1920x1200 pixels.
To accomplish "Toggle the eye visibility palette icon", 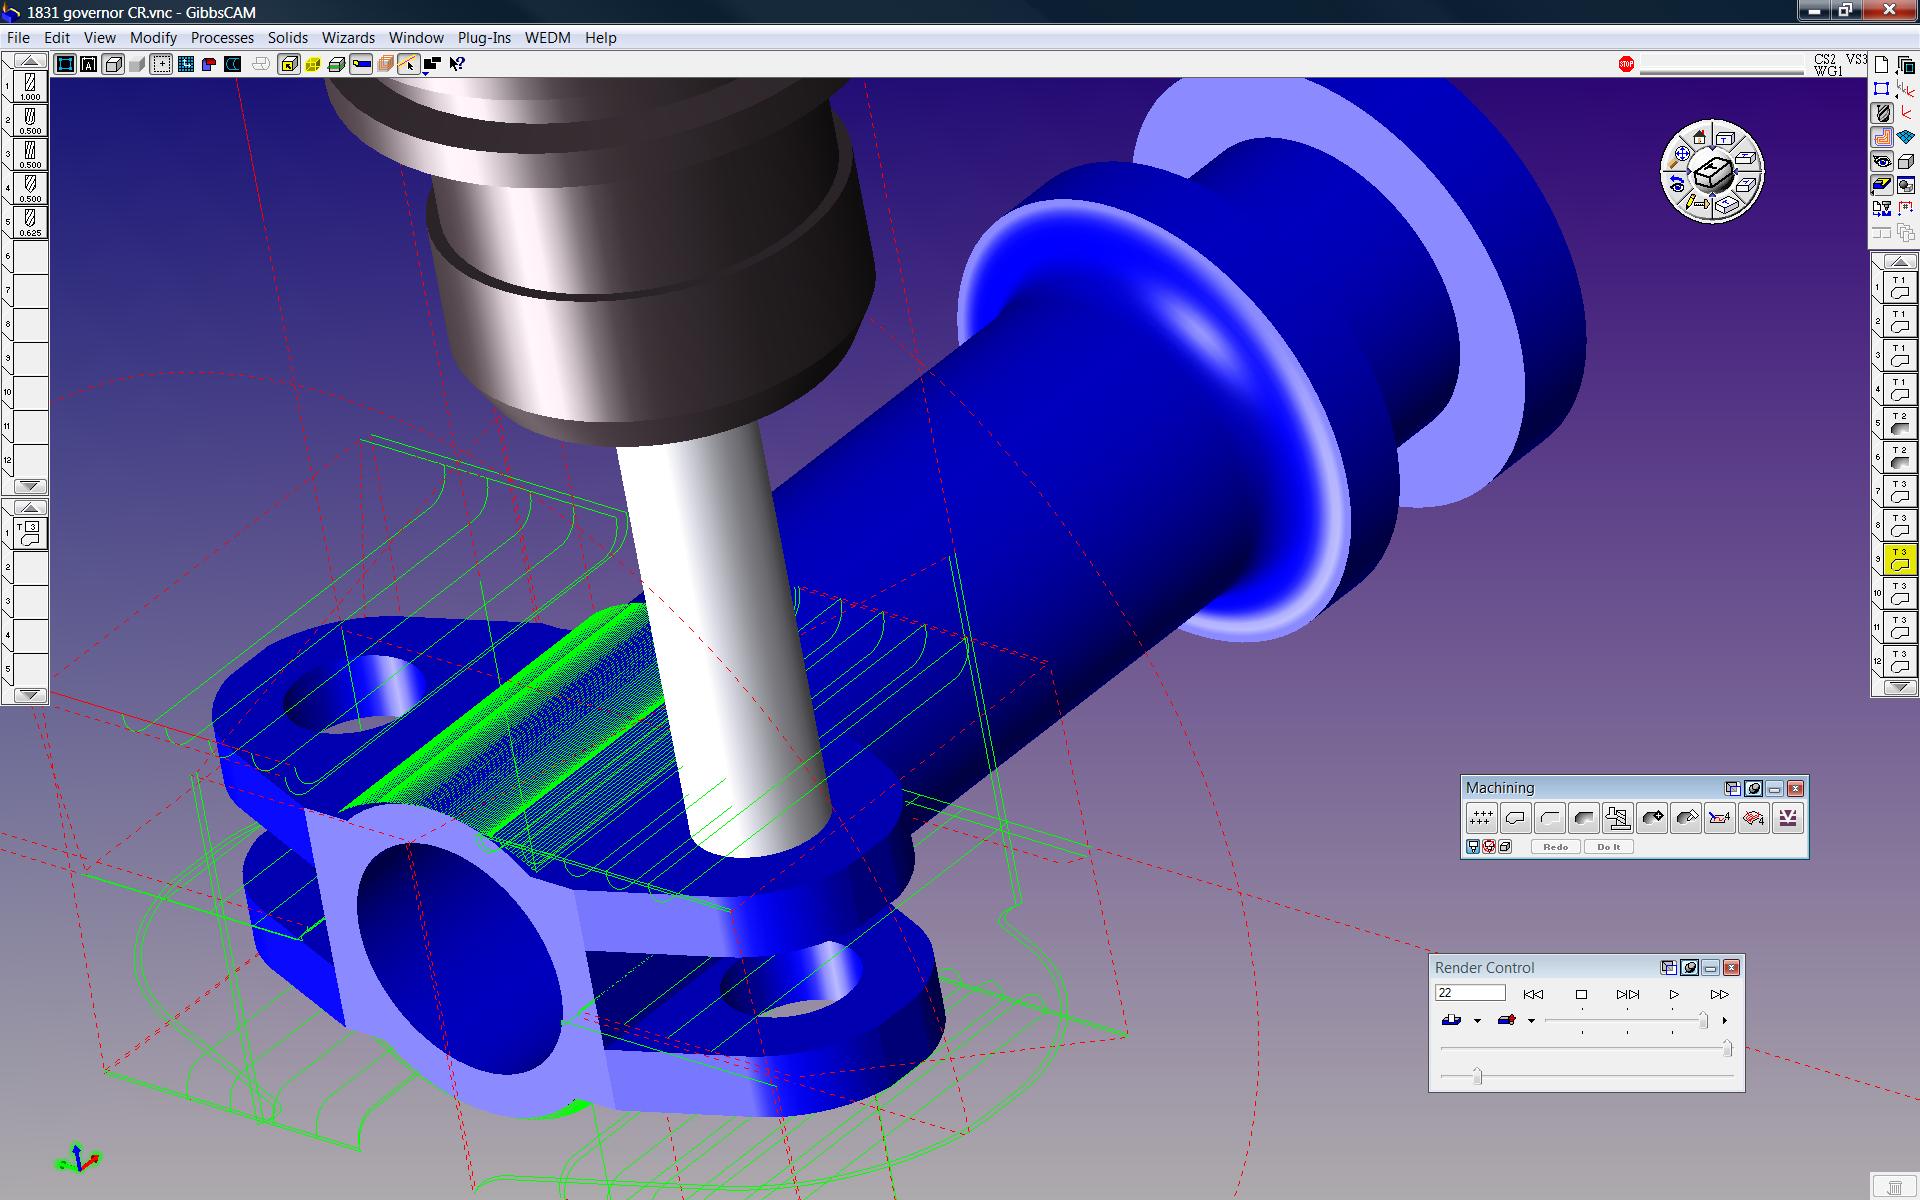I will [1882, 161].
